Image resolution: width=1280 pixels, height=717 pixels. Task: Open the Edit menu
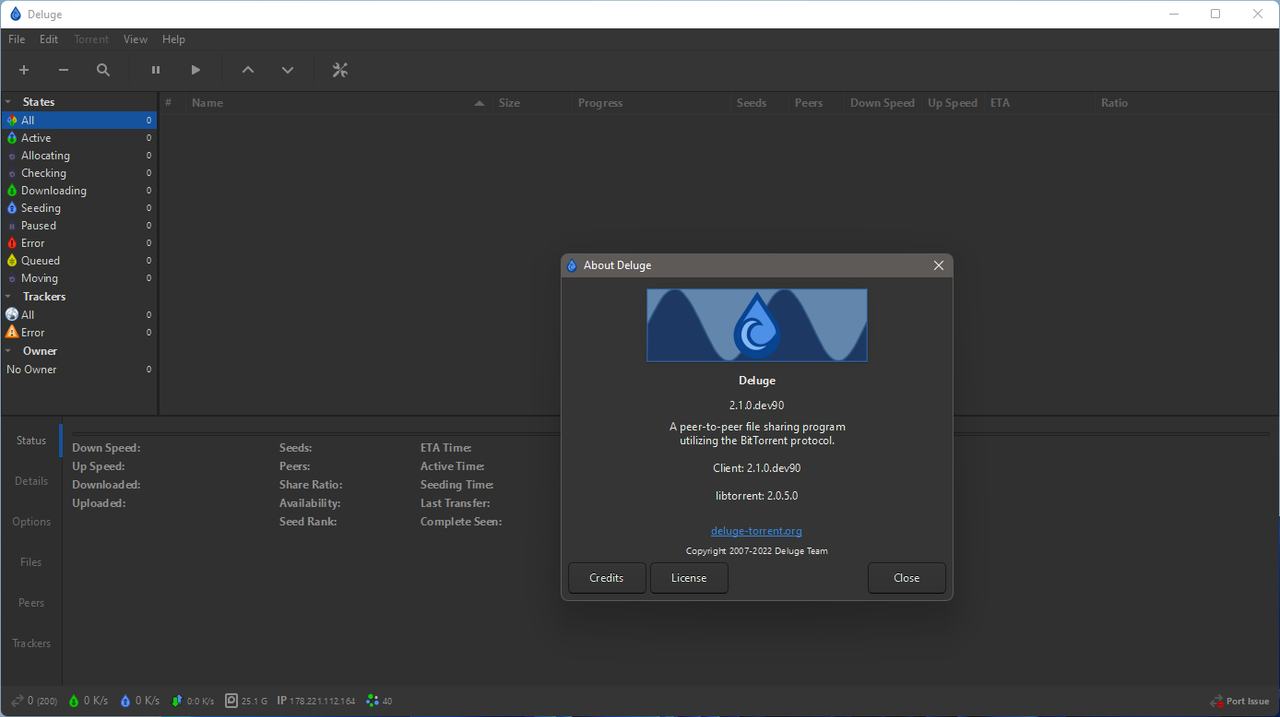[49, 39]
